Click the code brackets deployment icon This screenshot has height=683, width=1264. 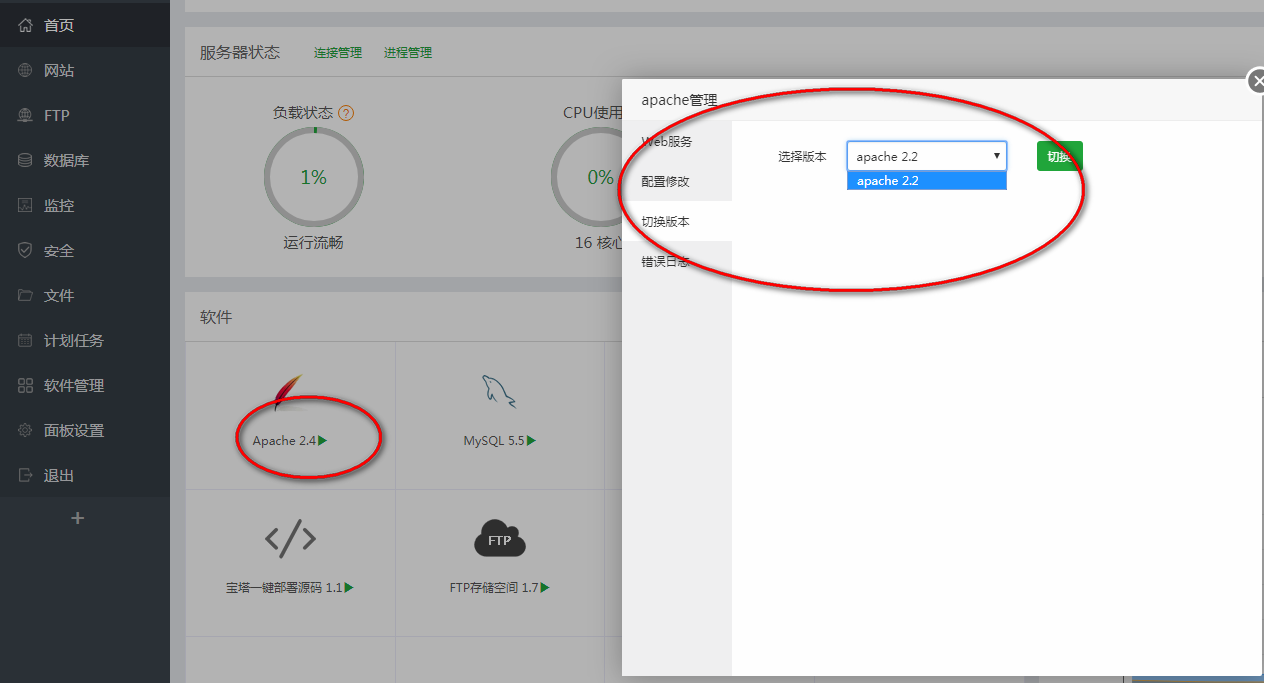(290, 539)
